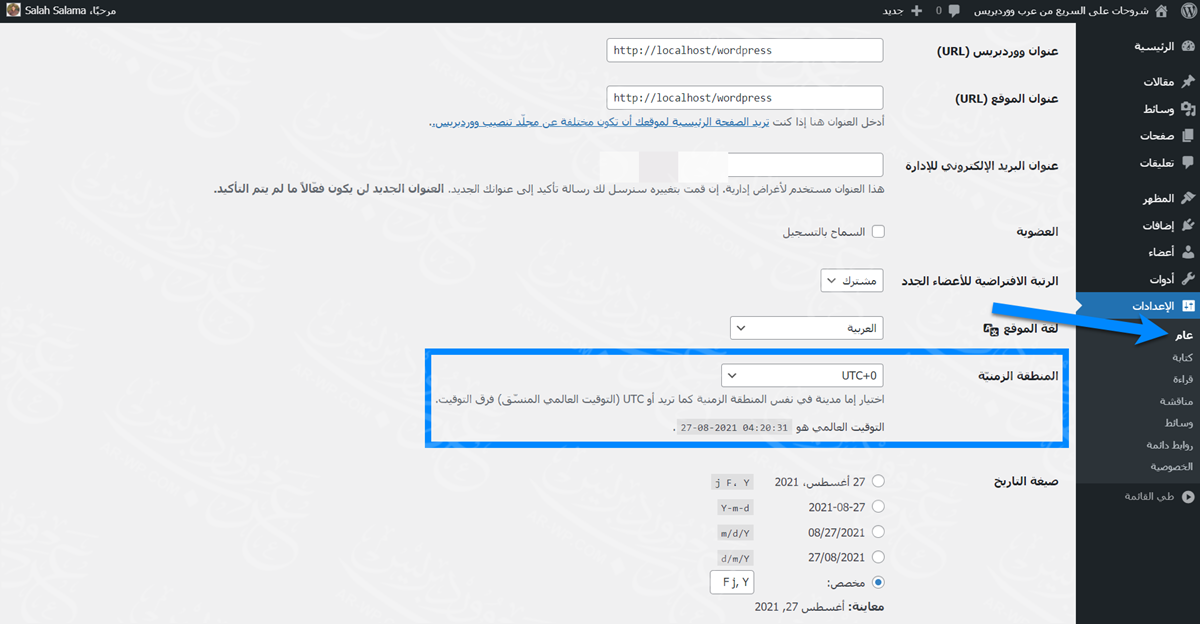Image resolution: width=1200 pixels, height=624 pixels.
Task: Select the مخصص custom date format radio
Action: pyautogui.click(x=878, y=582)
